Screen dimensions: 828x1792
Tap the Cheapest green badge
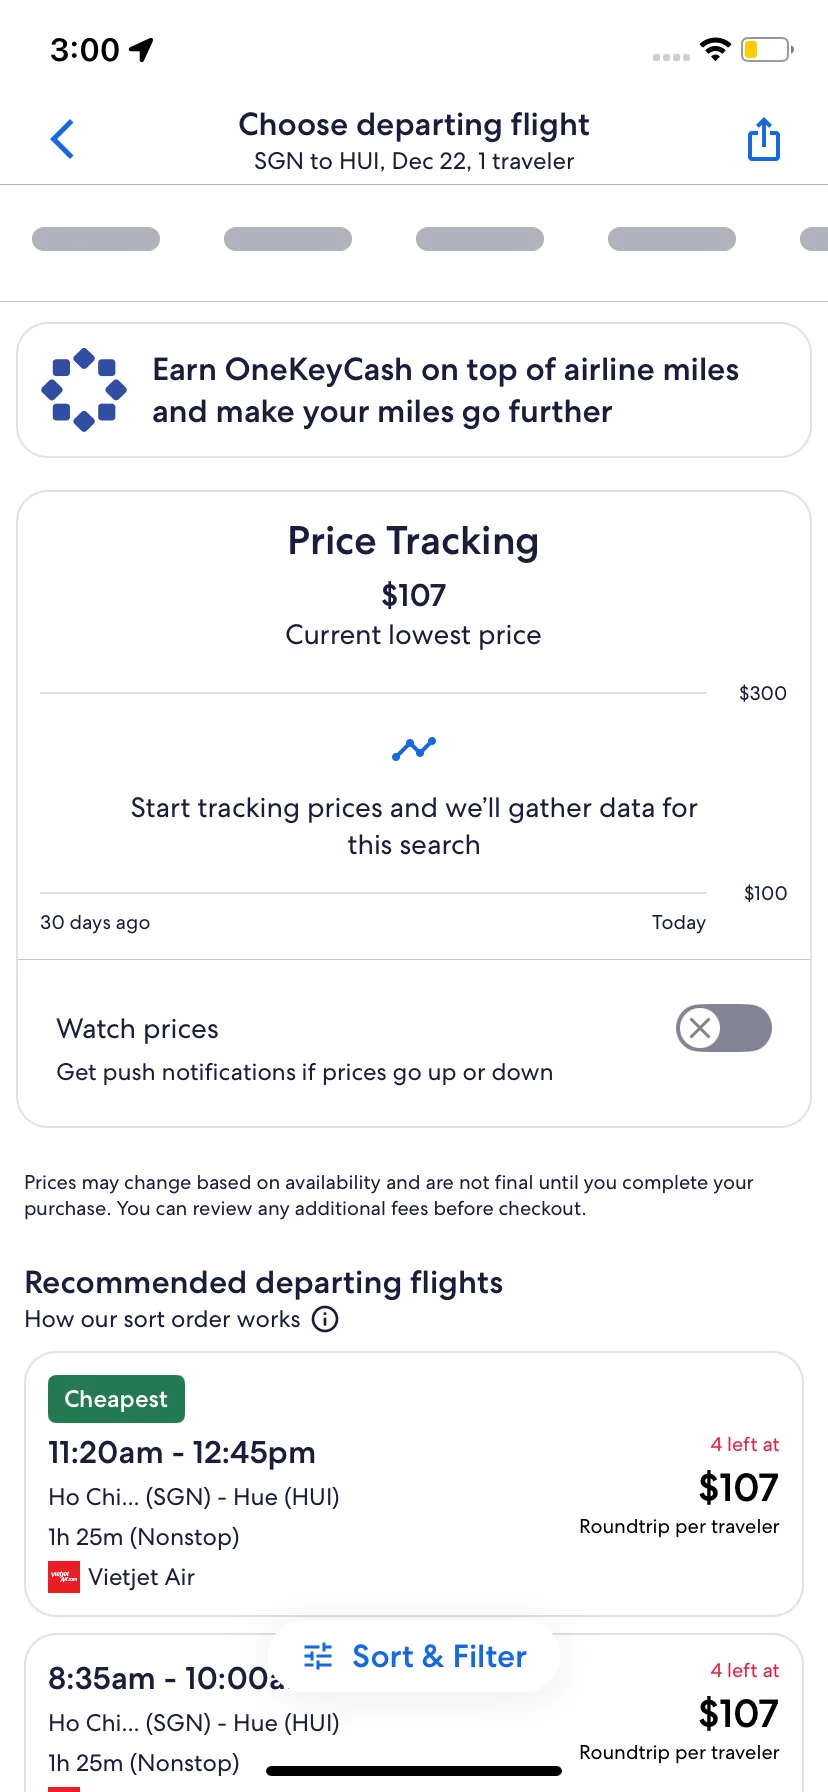116,1399
